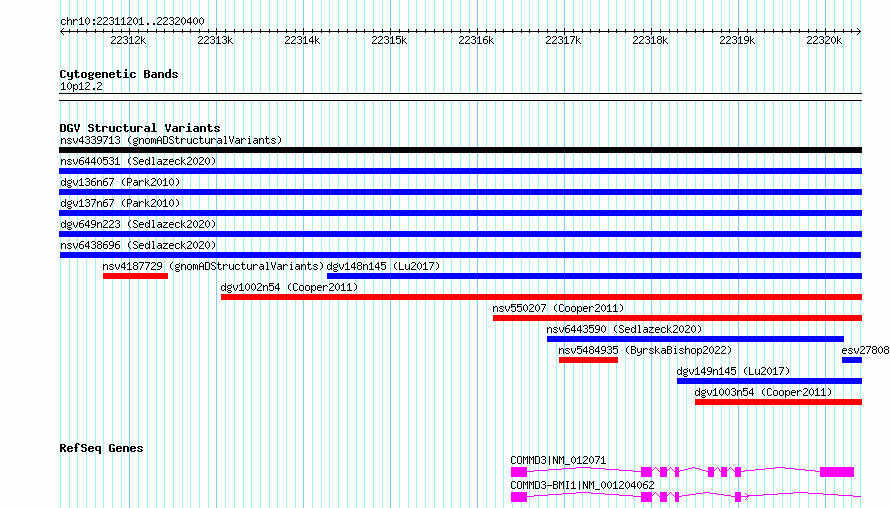The width and height of the screenshot is (890, 508).
Task: Click the red dgv1003n54 variant bar
Action: pyautogui.click(x=778, y=402)
